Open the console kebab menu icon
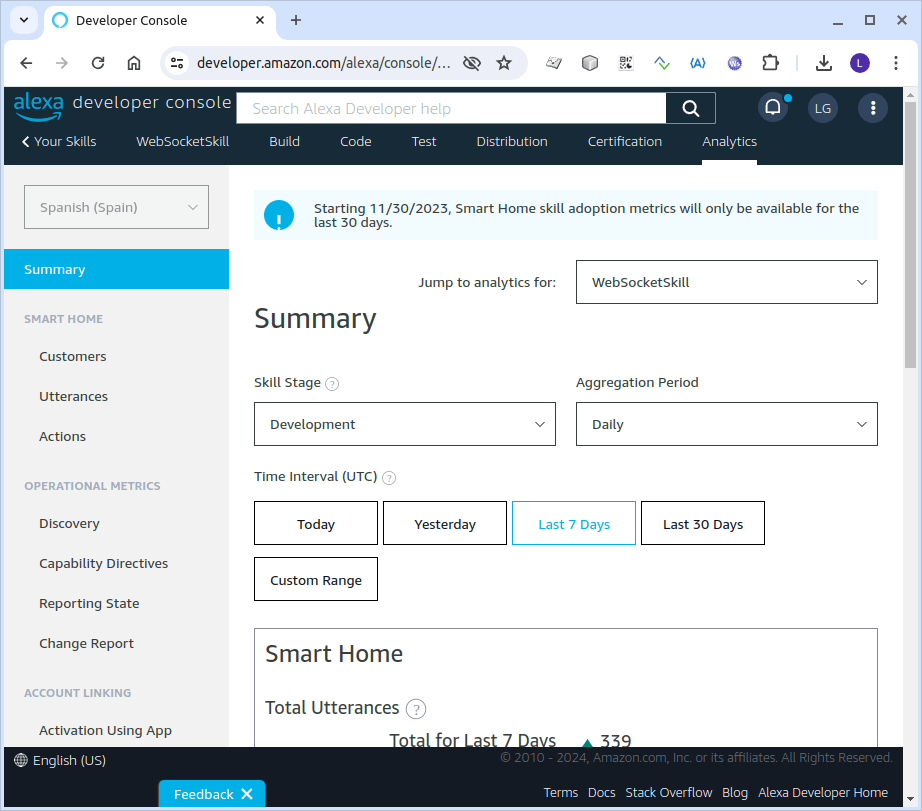The image size is (922, 811). [873, 108]
